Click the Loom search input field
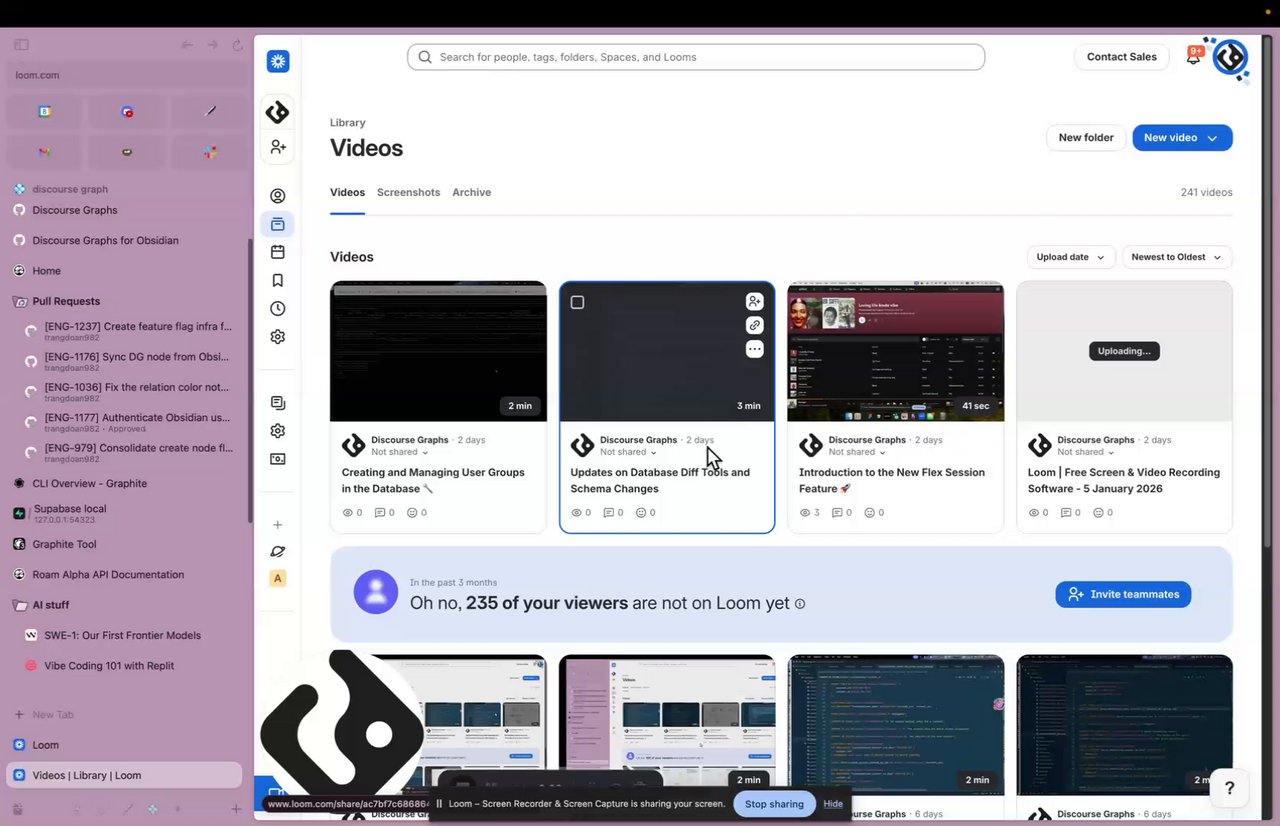Image resolution: width=1280 pixels, height=826 pixels. click(x=696, y=57)
